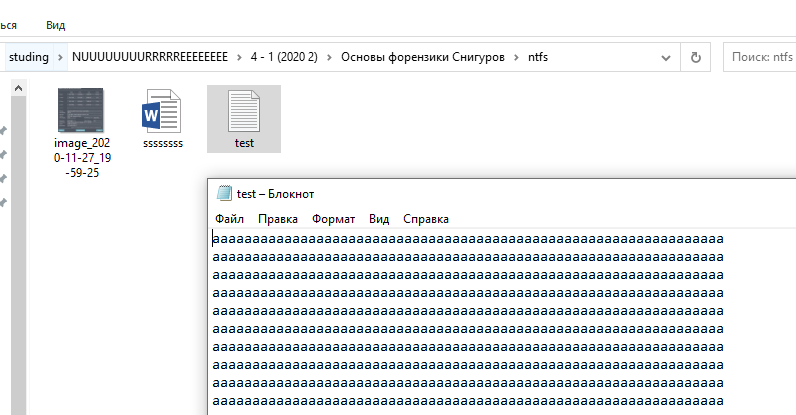Open chevron after Основы форензики Снигуров breadcrumb
796x415 pixels.
coord(516,57)
